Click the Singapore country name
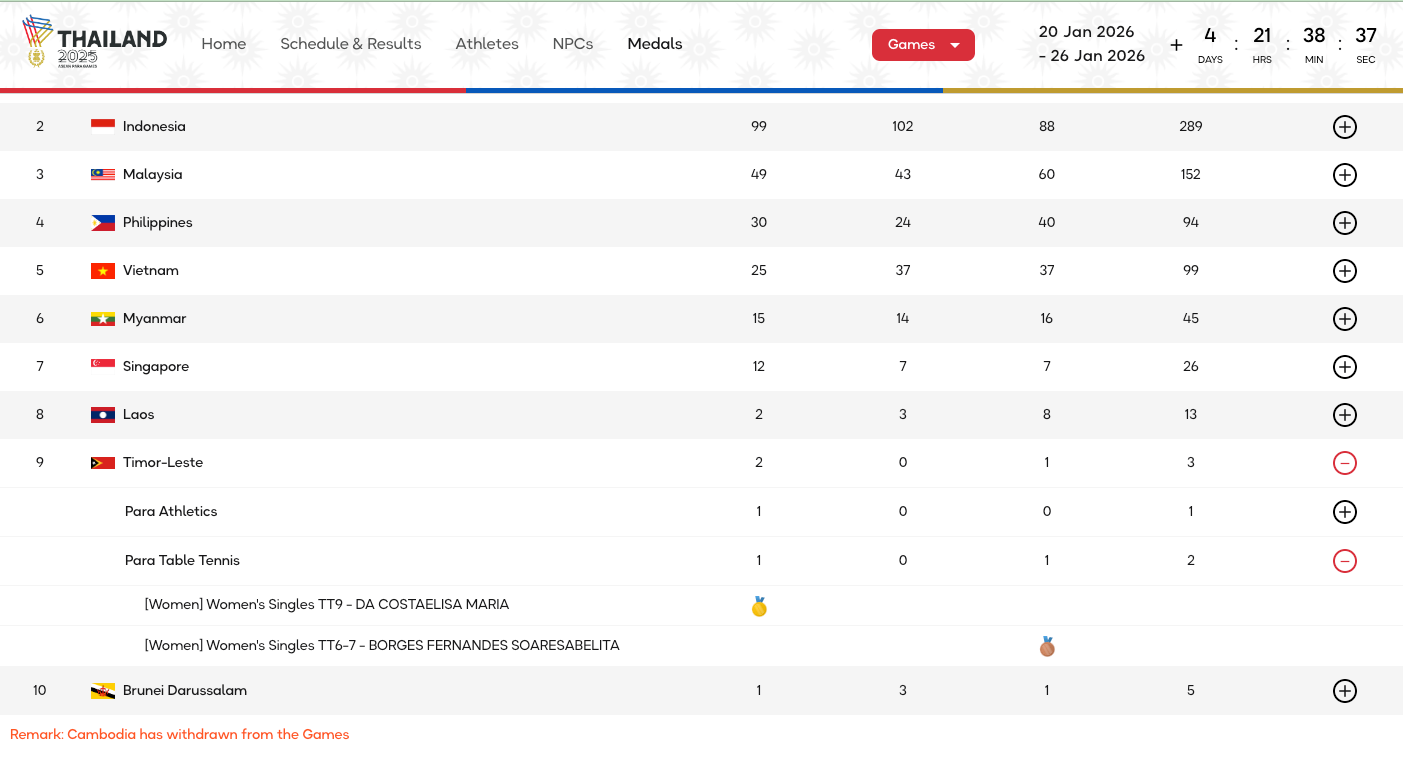Image resolution: width=1403 pixels, height=757 pixels. [156, 367]
